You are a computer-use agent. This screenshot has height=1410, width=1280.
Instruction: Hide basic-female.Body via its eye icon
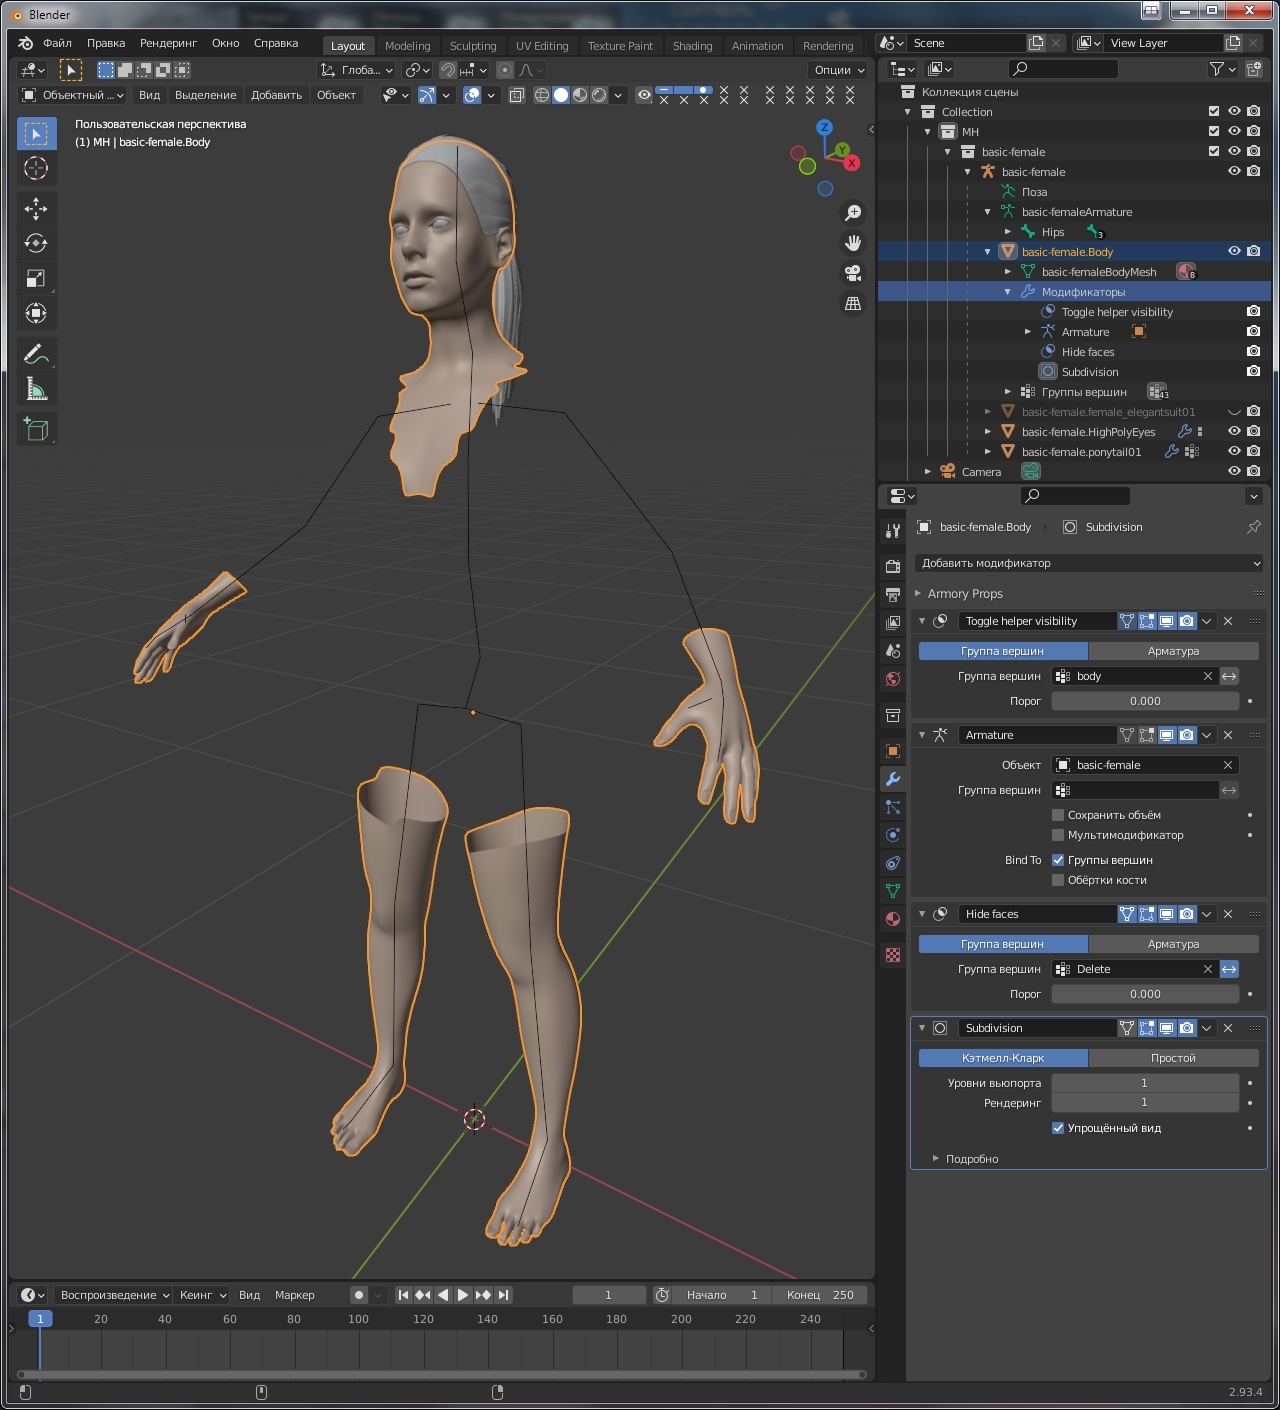coord(1234,251)
